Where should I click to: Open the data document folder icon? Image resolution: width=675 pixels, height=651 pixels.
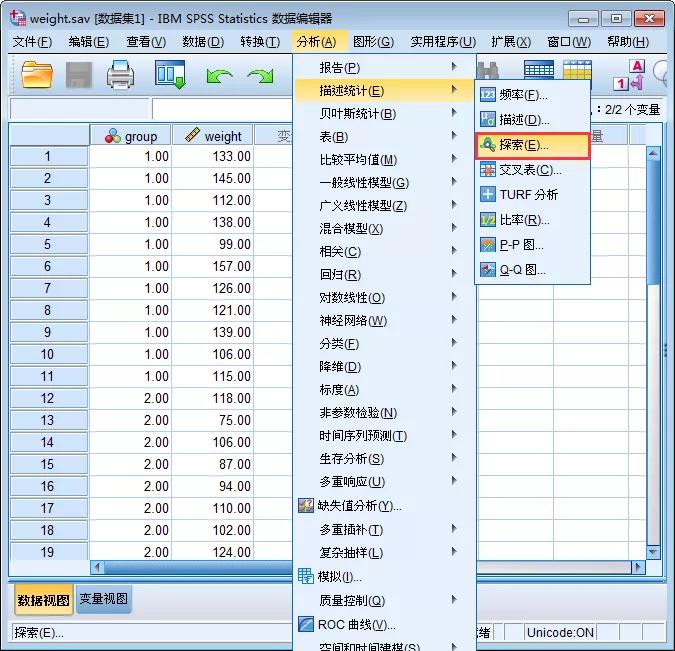pyautogui.click(x=37, y=75)
